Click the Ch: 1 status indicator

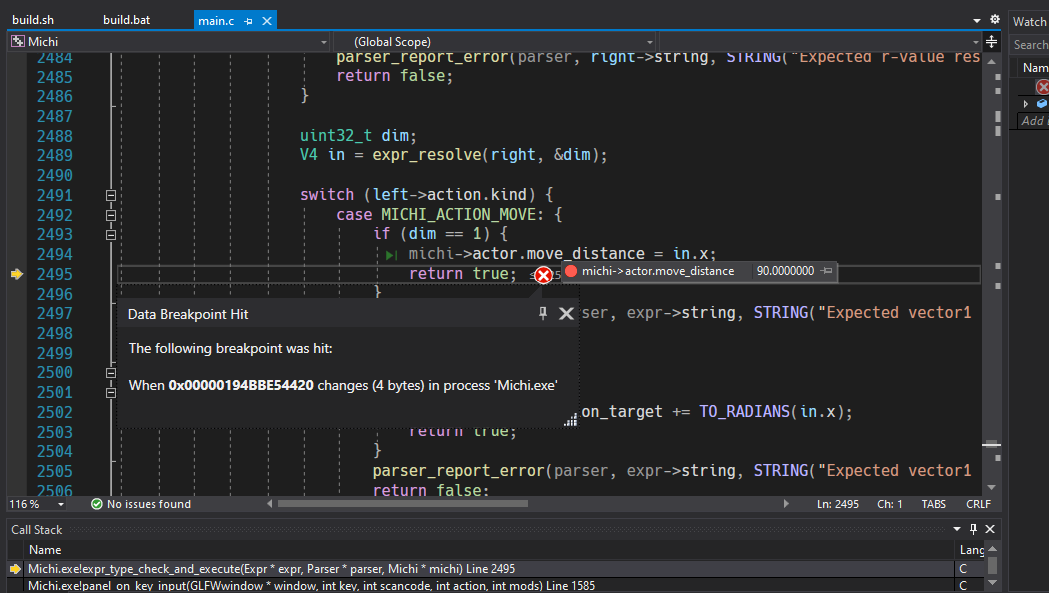(x=890, y=504)
